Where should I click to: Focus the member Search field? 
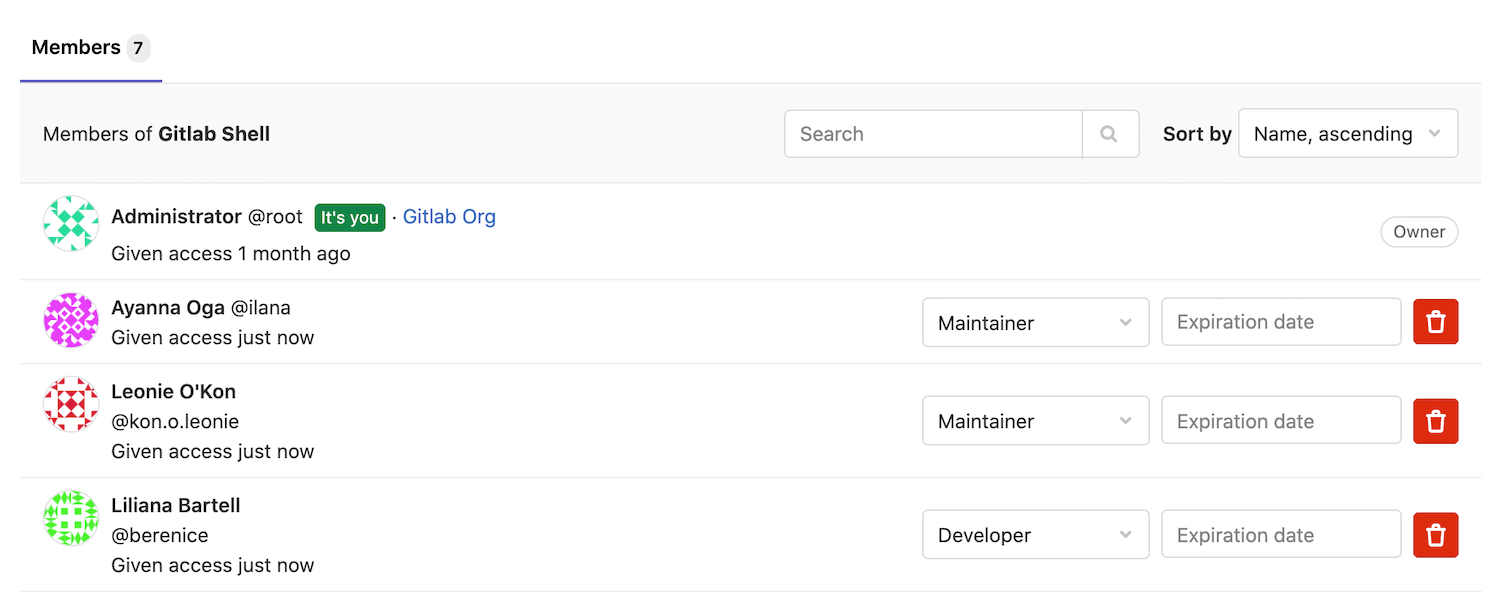[933, 134]
